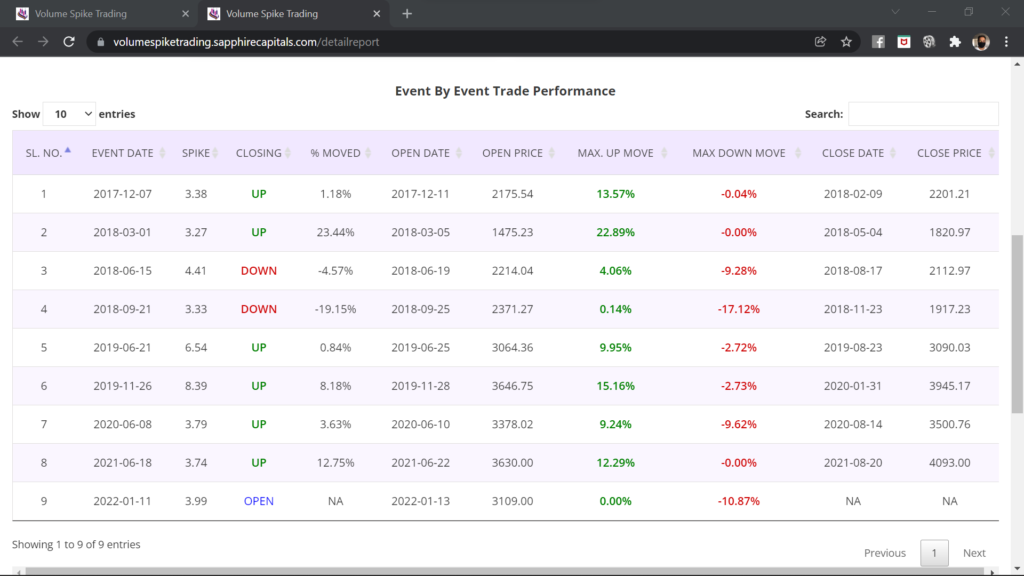The image size is (1024, 576).
Task: Click the McAfee extension icon
Action: pos(904,42)
